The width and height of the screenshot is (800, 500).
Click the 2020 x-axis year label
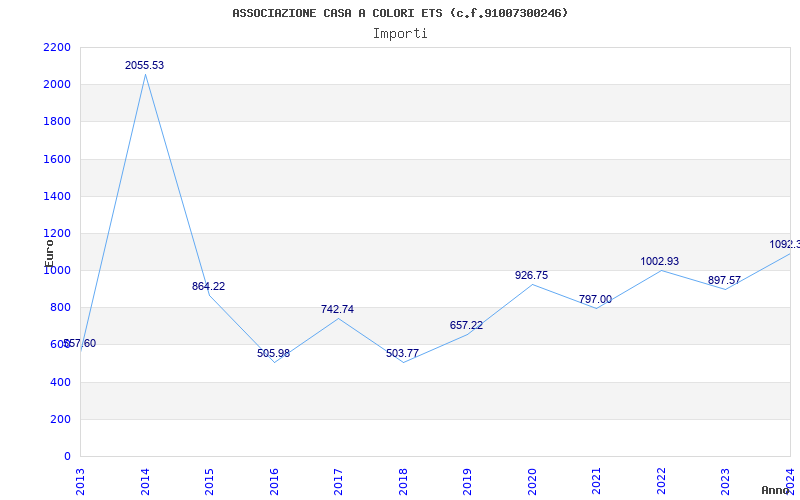pyautogui.click(x=532, y=481)
